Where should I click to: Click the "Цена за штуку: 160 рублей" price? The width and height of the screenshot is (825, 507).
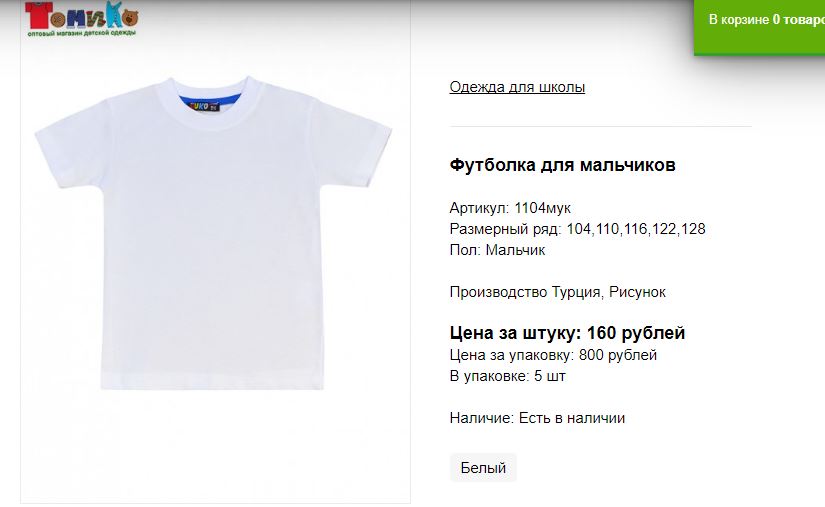[567, 333]
